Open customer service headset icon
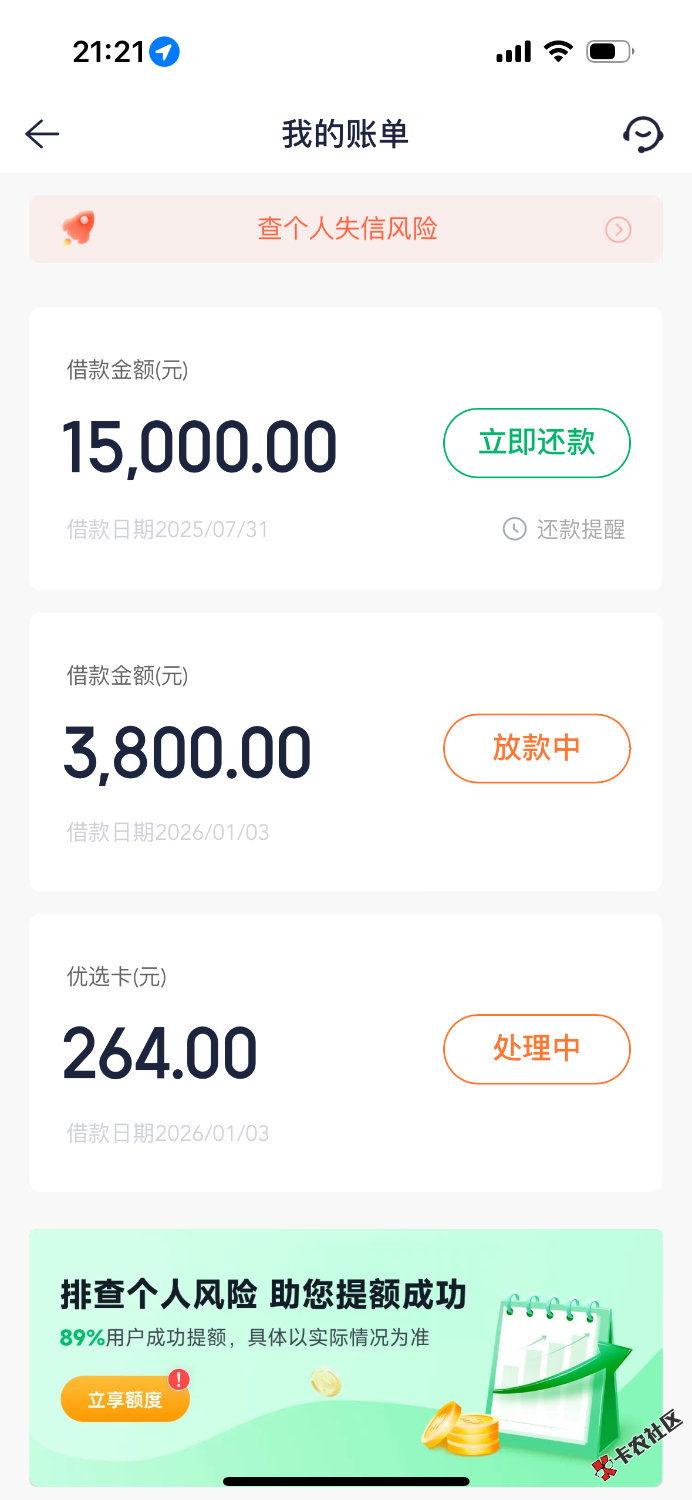692x1500 pixels. pyautogui.click(x=642, y=134)
